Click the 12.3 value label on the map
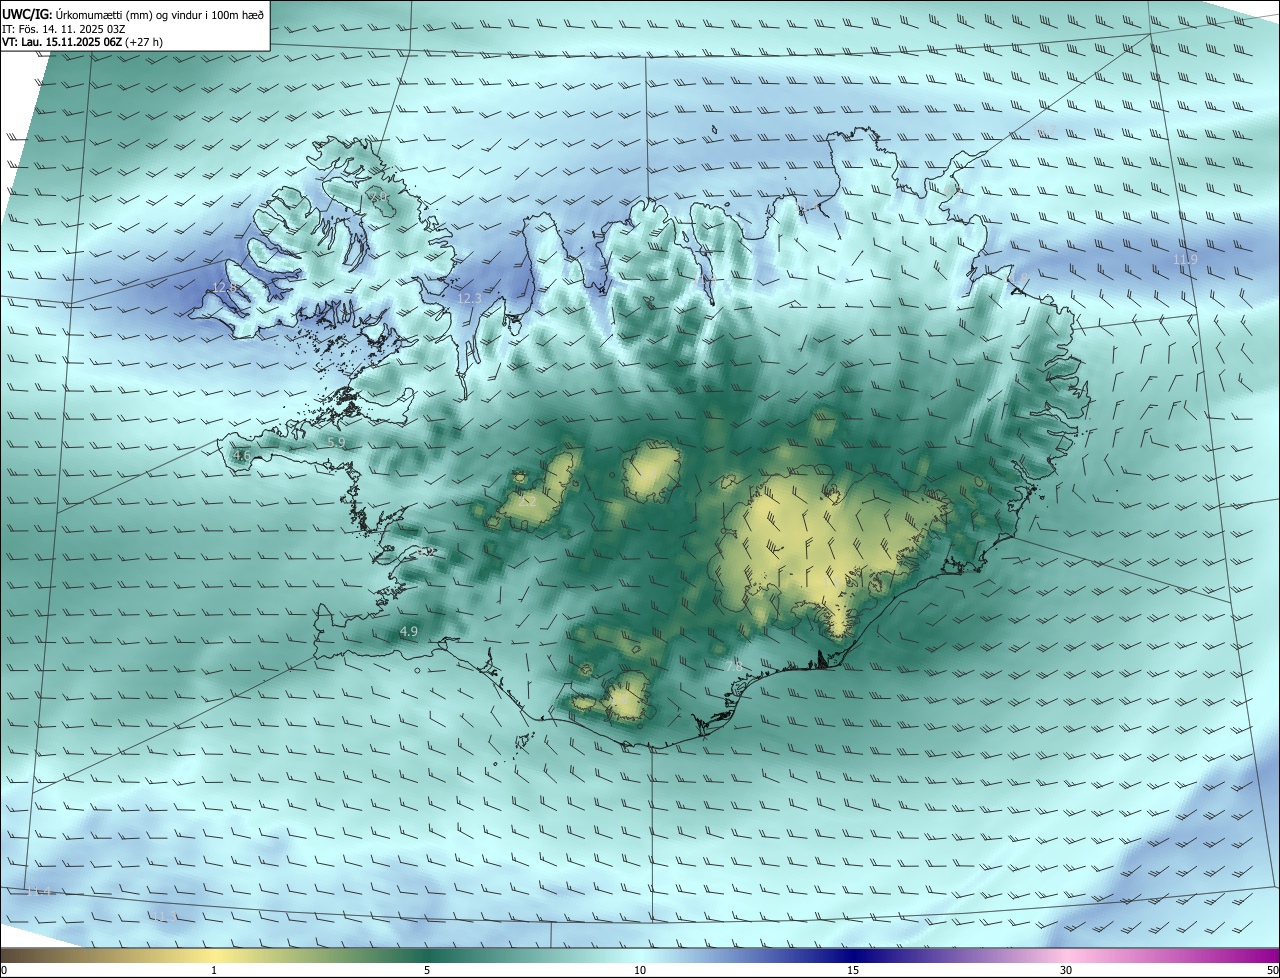The height and width of the screenshot is (978, 1280). pos(469,298)
